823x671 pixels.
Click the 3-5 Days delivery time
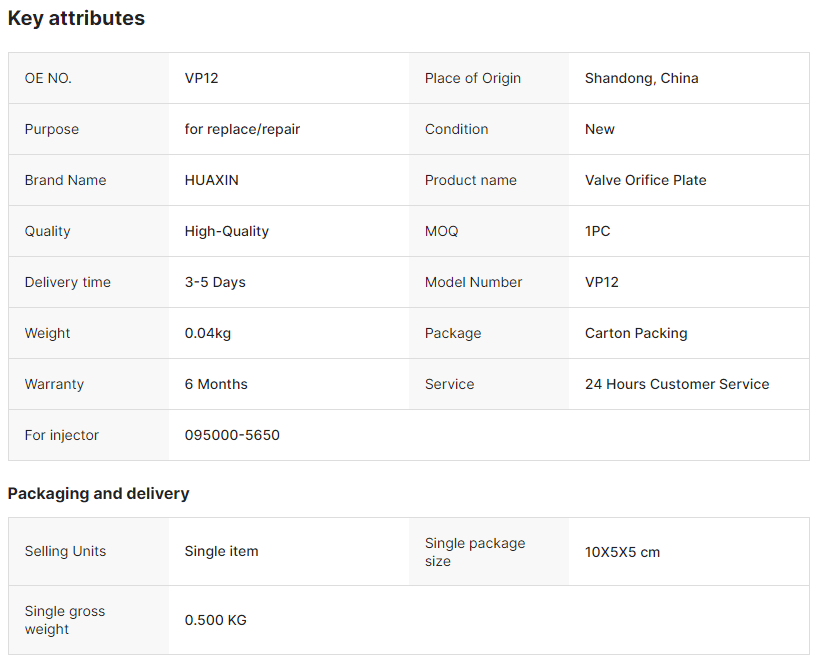pos(215,282)
